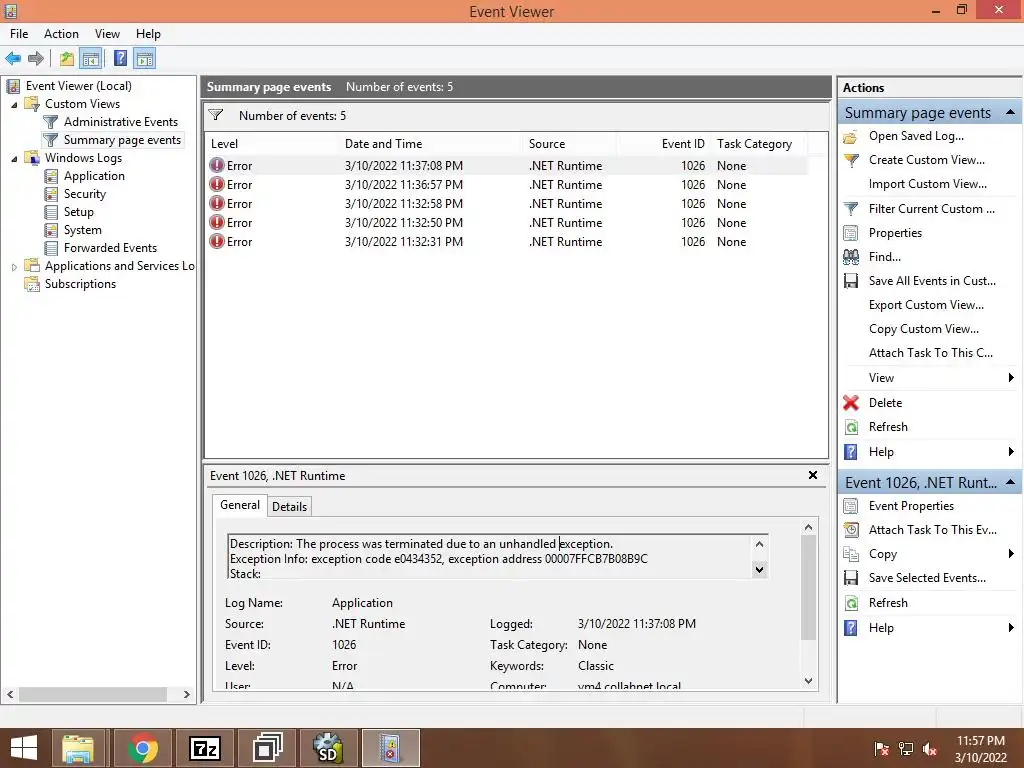Click the preview pane vertical scrollbar thumb

(808, 588)
